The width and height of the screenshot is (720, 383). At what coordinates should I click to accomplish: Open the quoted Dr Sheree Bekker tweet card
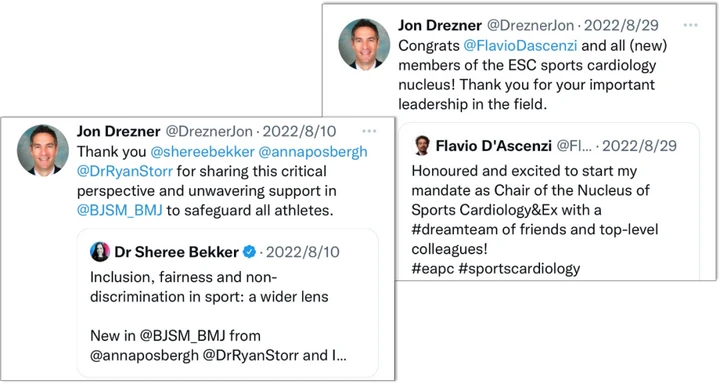coord(228,303)
